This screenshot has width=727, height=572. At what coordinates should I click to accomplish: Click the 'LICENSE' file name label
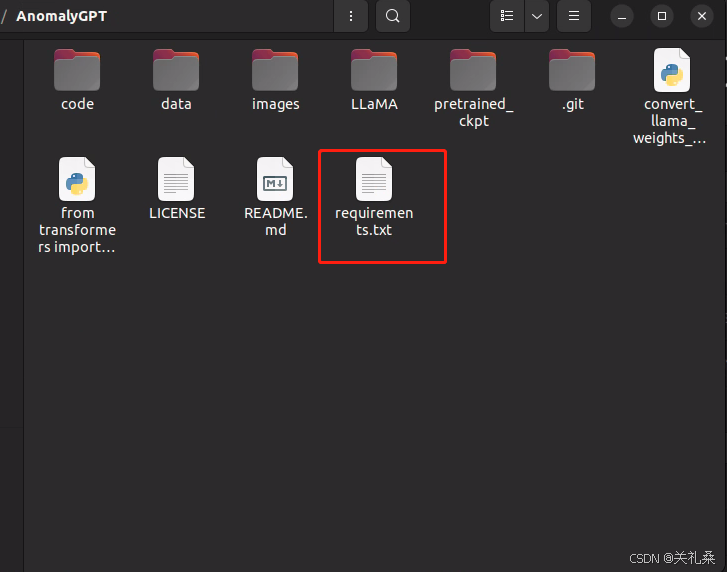pyautogui.click(x=177, y=213)
